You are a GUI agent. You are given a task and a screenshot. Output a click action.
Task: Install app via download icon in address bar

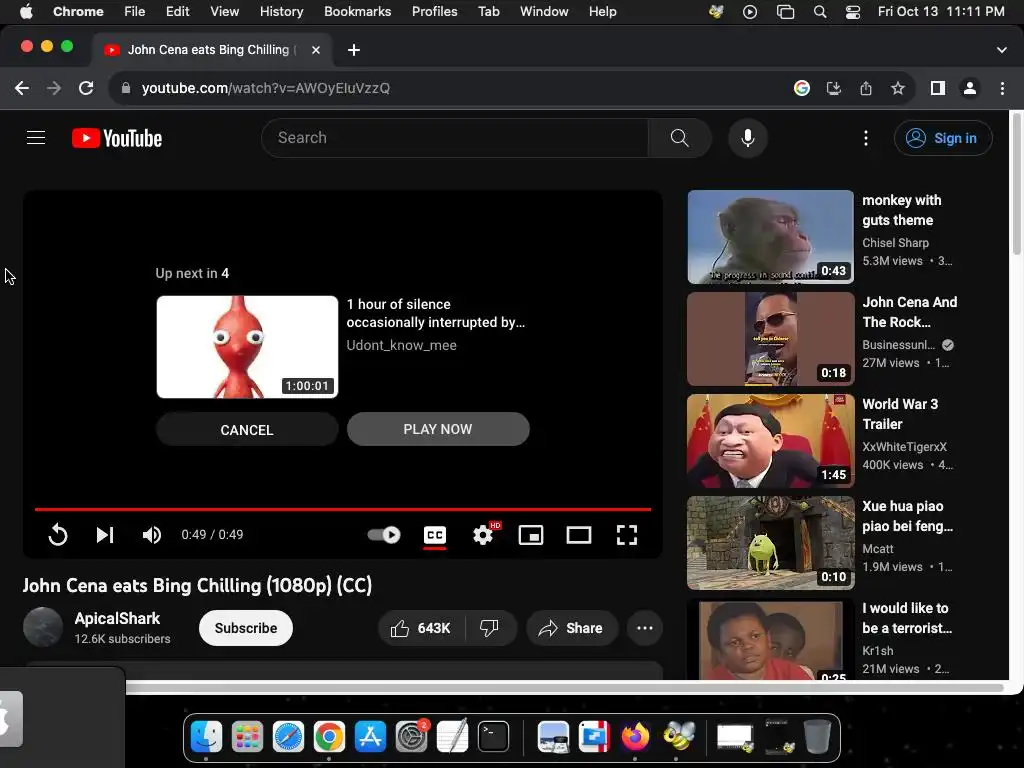coord(834,88)
